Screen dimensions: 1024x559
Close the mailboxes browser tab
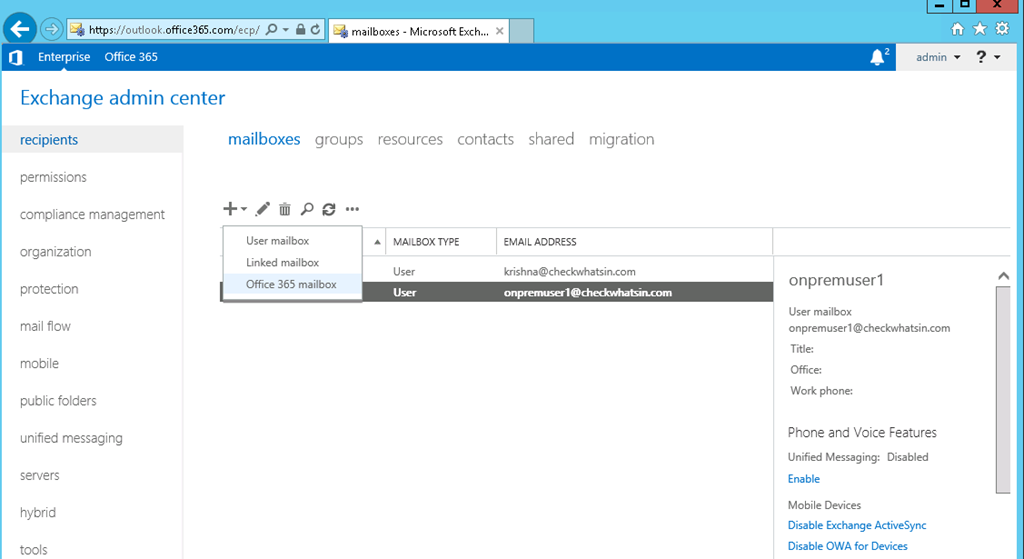tap(500, 31)
